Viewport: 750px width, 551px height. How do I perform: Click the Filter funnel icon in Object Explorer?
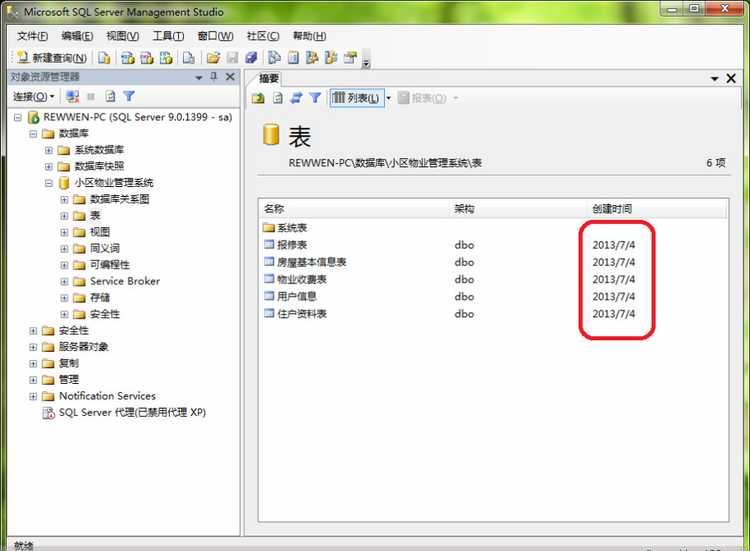(129, 97)
